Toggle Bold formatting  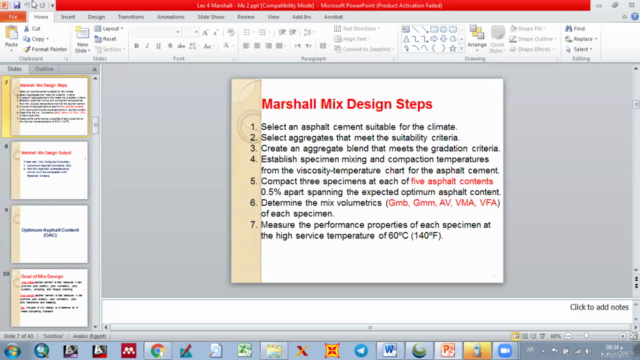[x=136, y=46]
